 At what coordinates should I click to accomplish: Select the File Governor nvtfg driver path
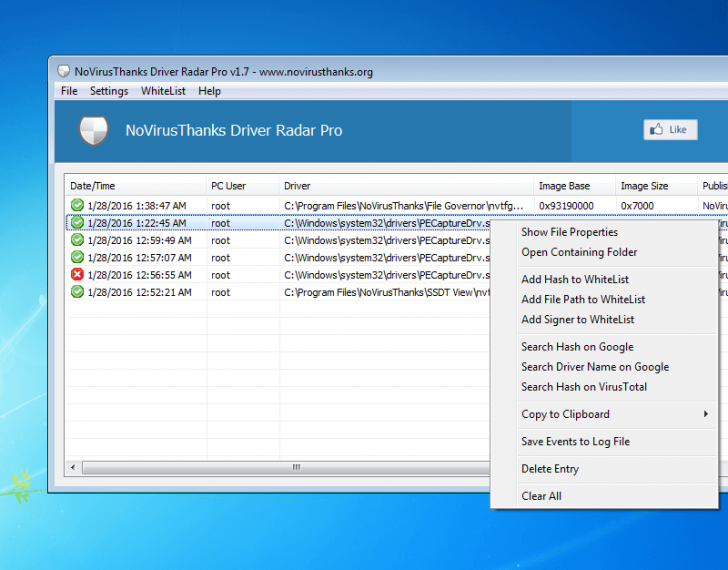pyautogui.click(x=403, y=206)
